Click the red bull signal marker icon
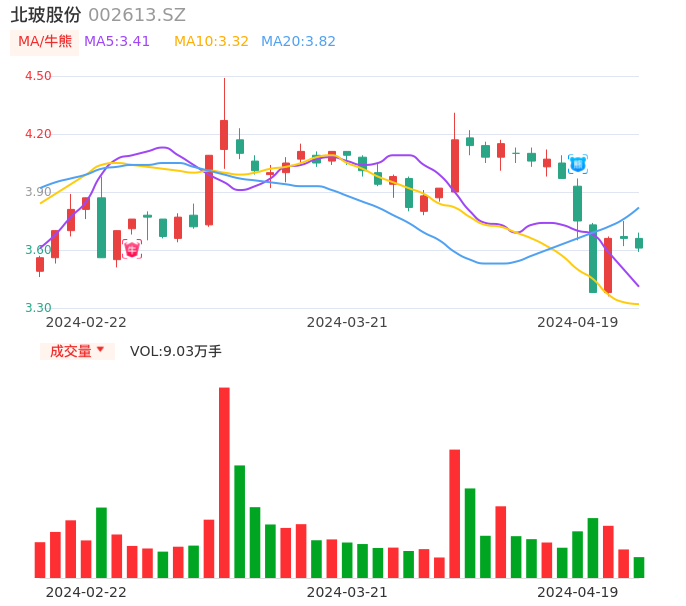This screenshot has height=606, width=686. [131, 249]
